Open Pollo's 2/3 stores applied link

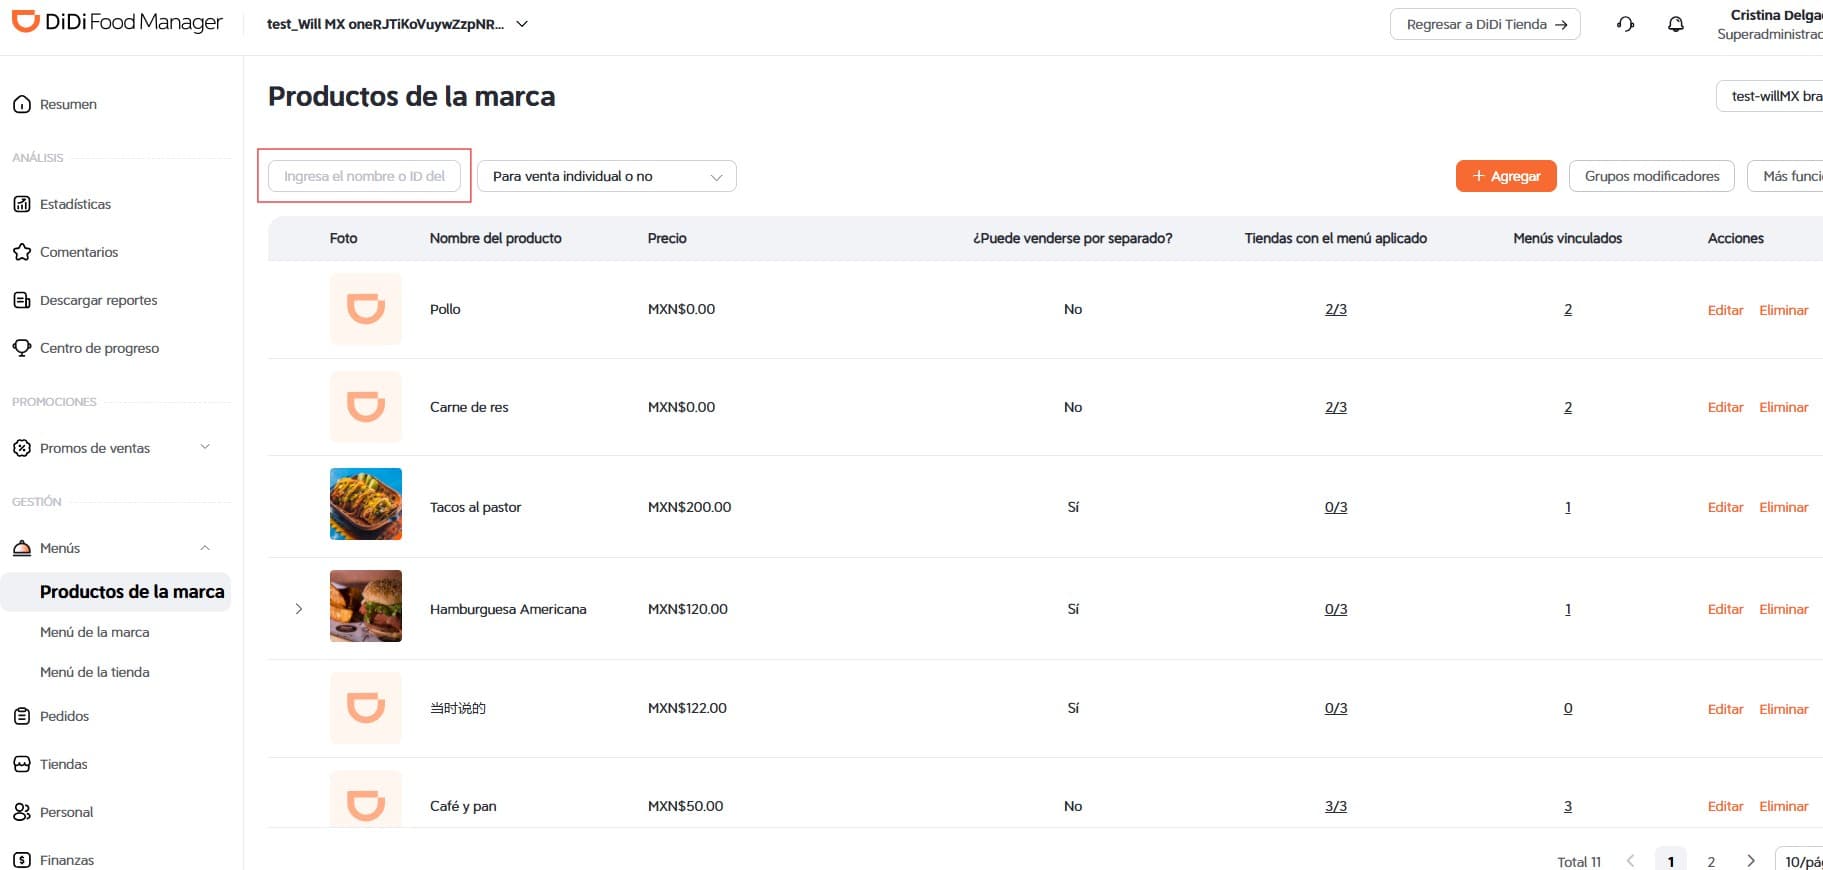click(x=1336, y=309)
